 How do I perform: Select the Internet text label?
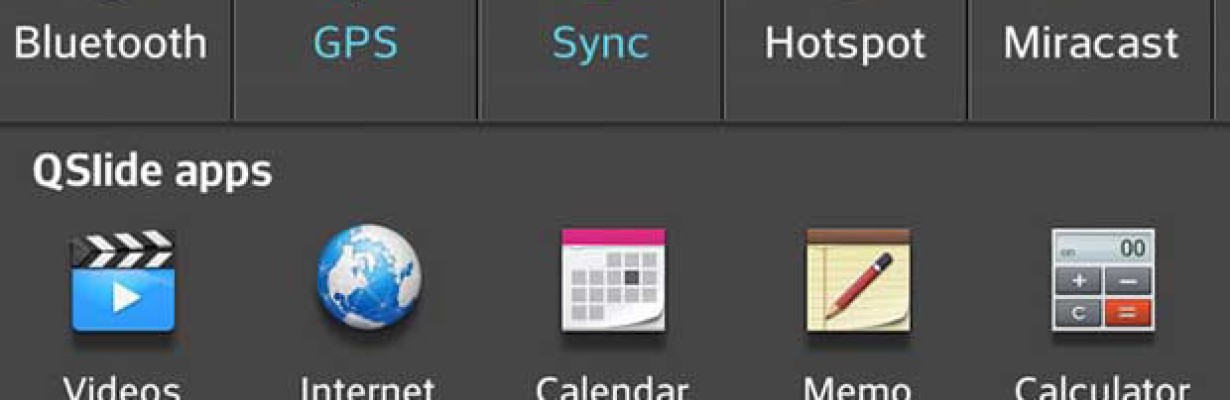pos(368,388)
